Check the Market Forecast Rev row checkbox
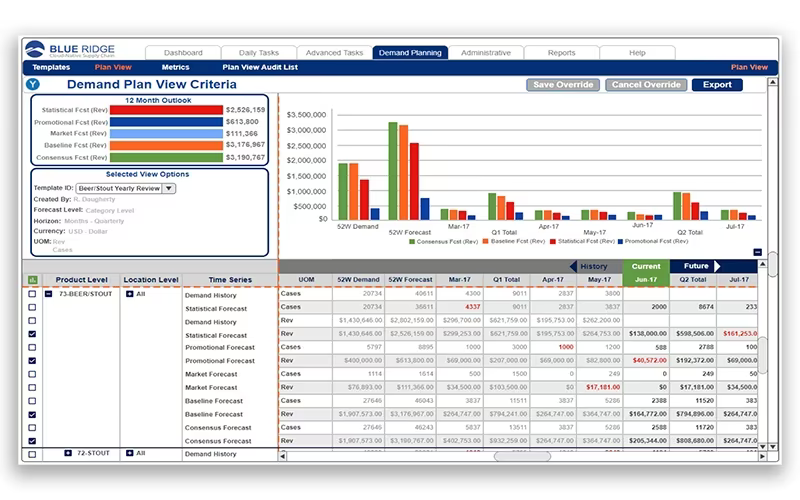The height and width of the screenshot is (500, 800). [32, 387]
